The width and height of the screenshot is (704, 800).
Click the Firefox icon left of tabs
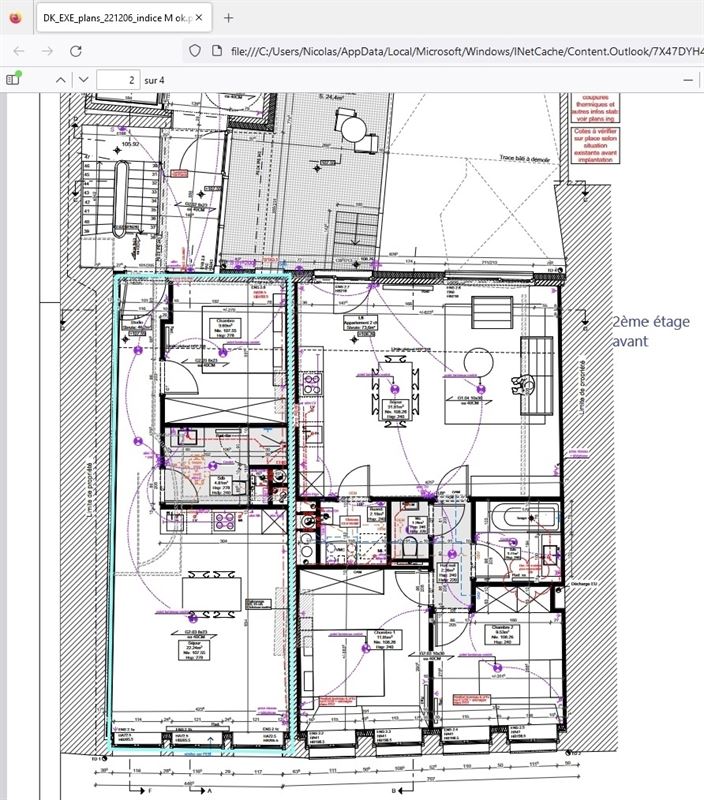pyautogui.click(x=14, y=17)
